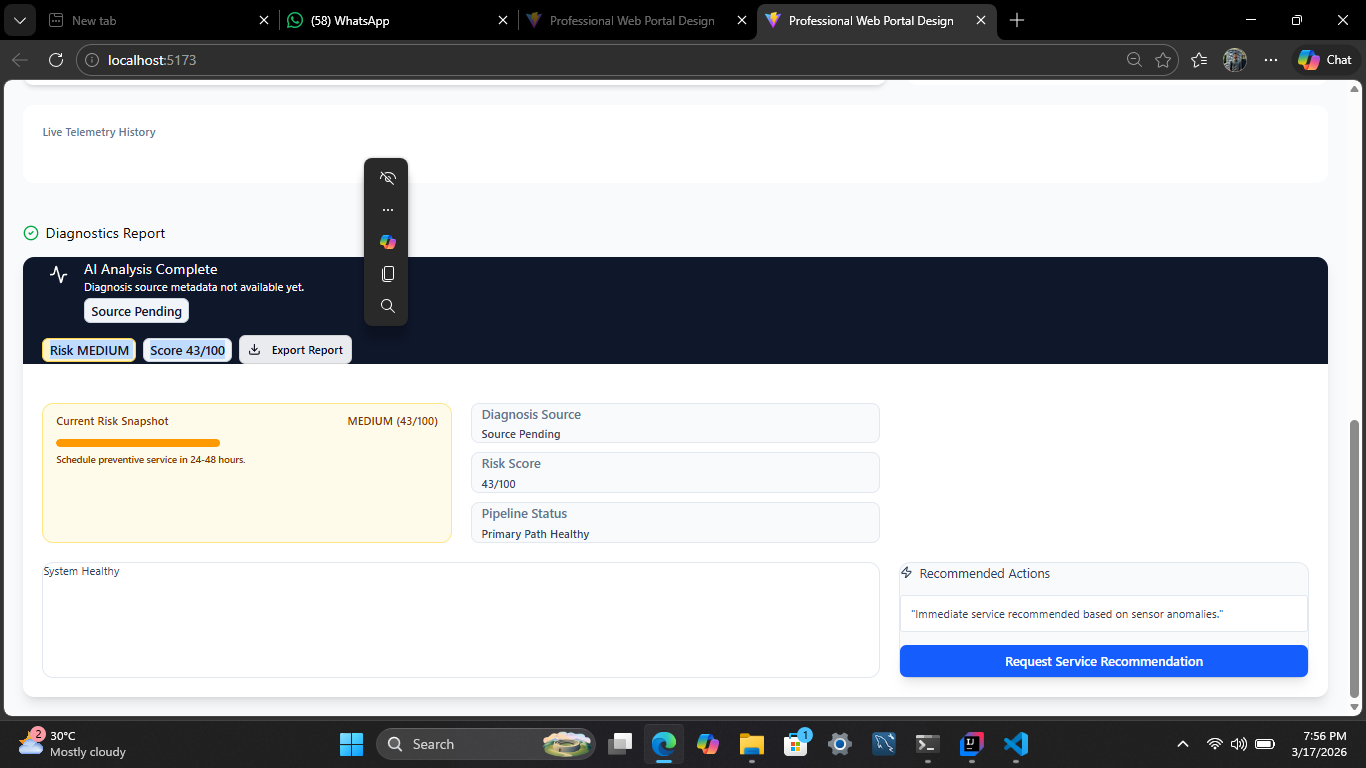Click the localhost:5173 address field
This screenshot has width=1366, height=768.
coord(600,60)
